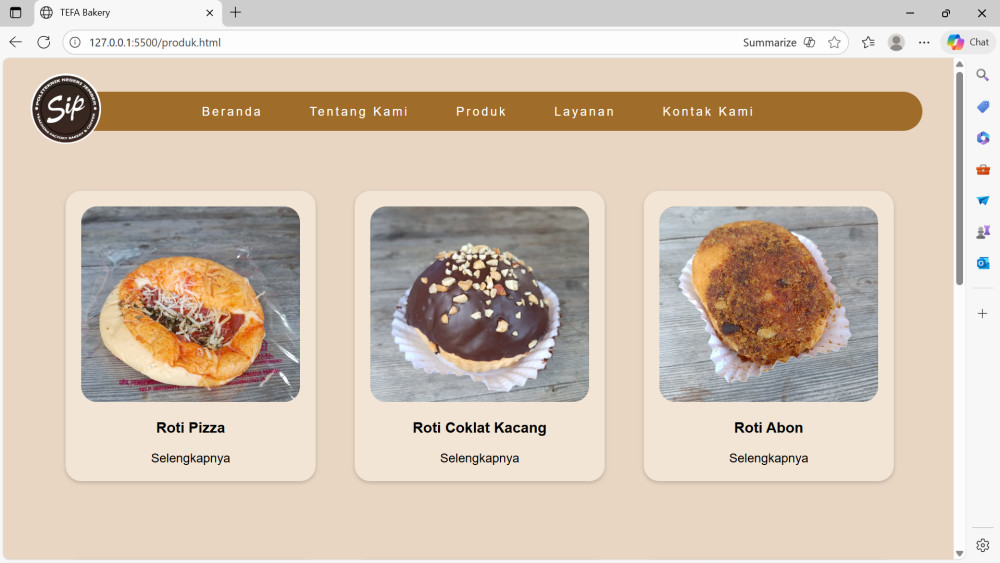Viewport: 1000px width, 563px height.
Task: Go back to the previous page
Action: tap(15, 42)
